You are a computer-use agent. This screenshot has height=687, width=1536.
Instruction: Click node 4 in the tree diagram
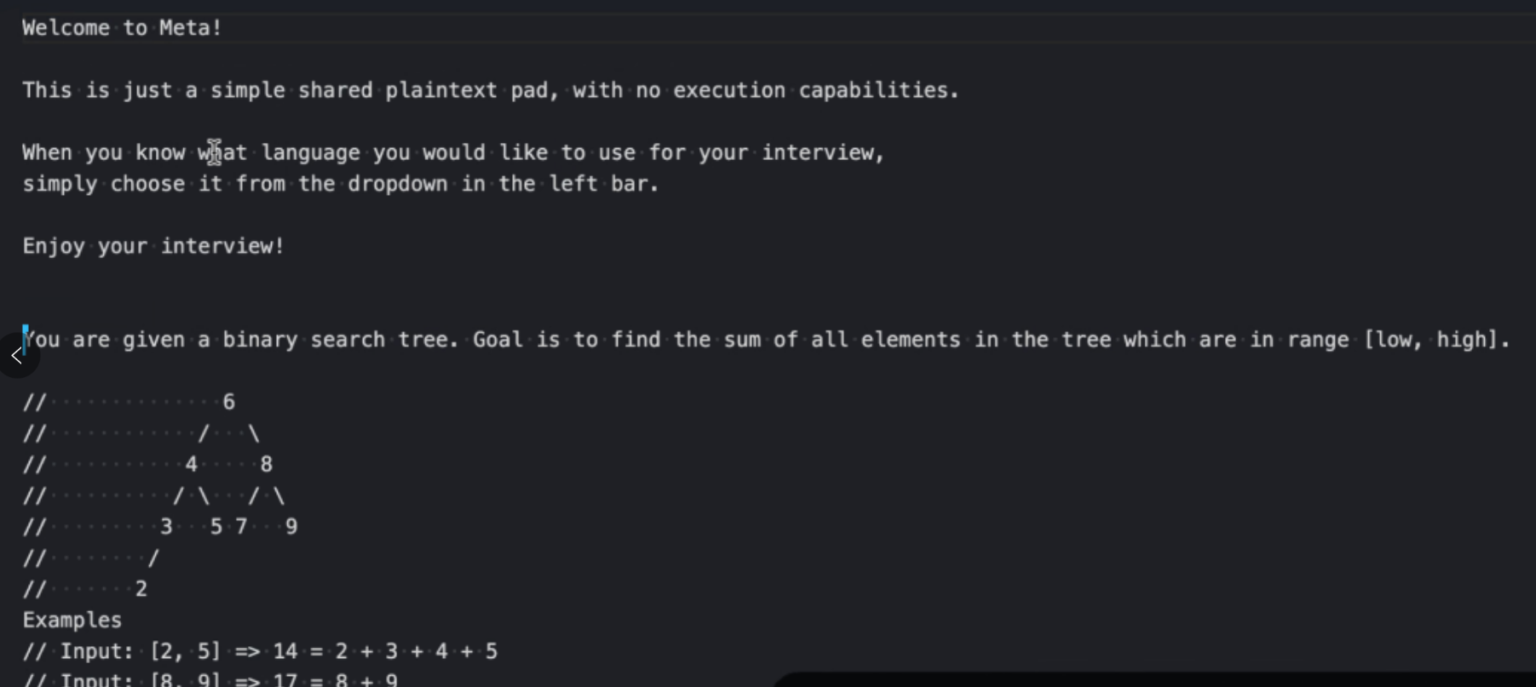tap(191, 464)
